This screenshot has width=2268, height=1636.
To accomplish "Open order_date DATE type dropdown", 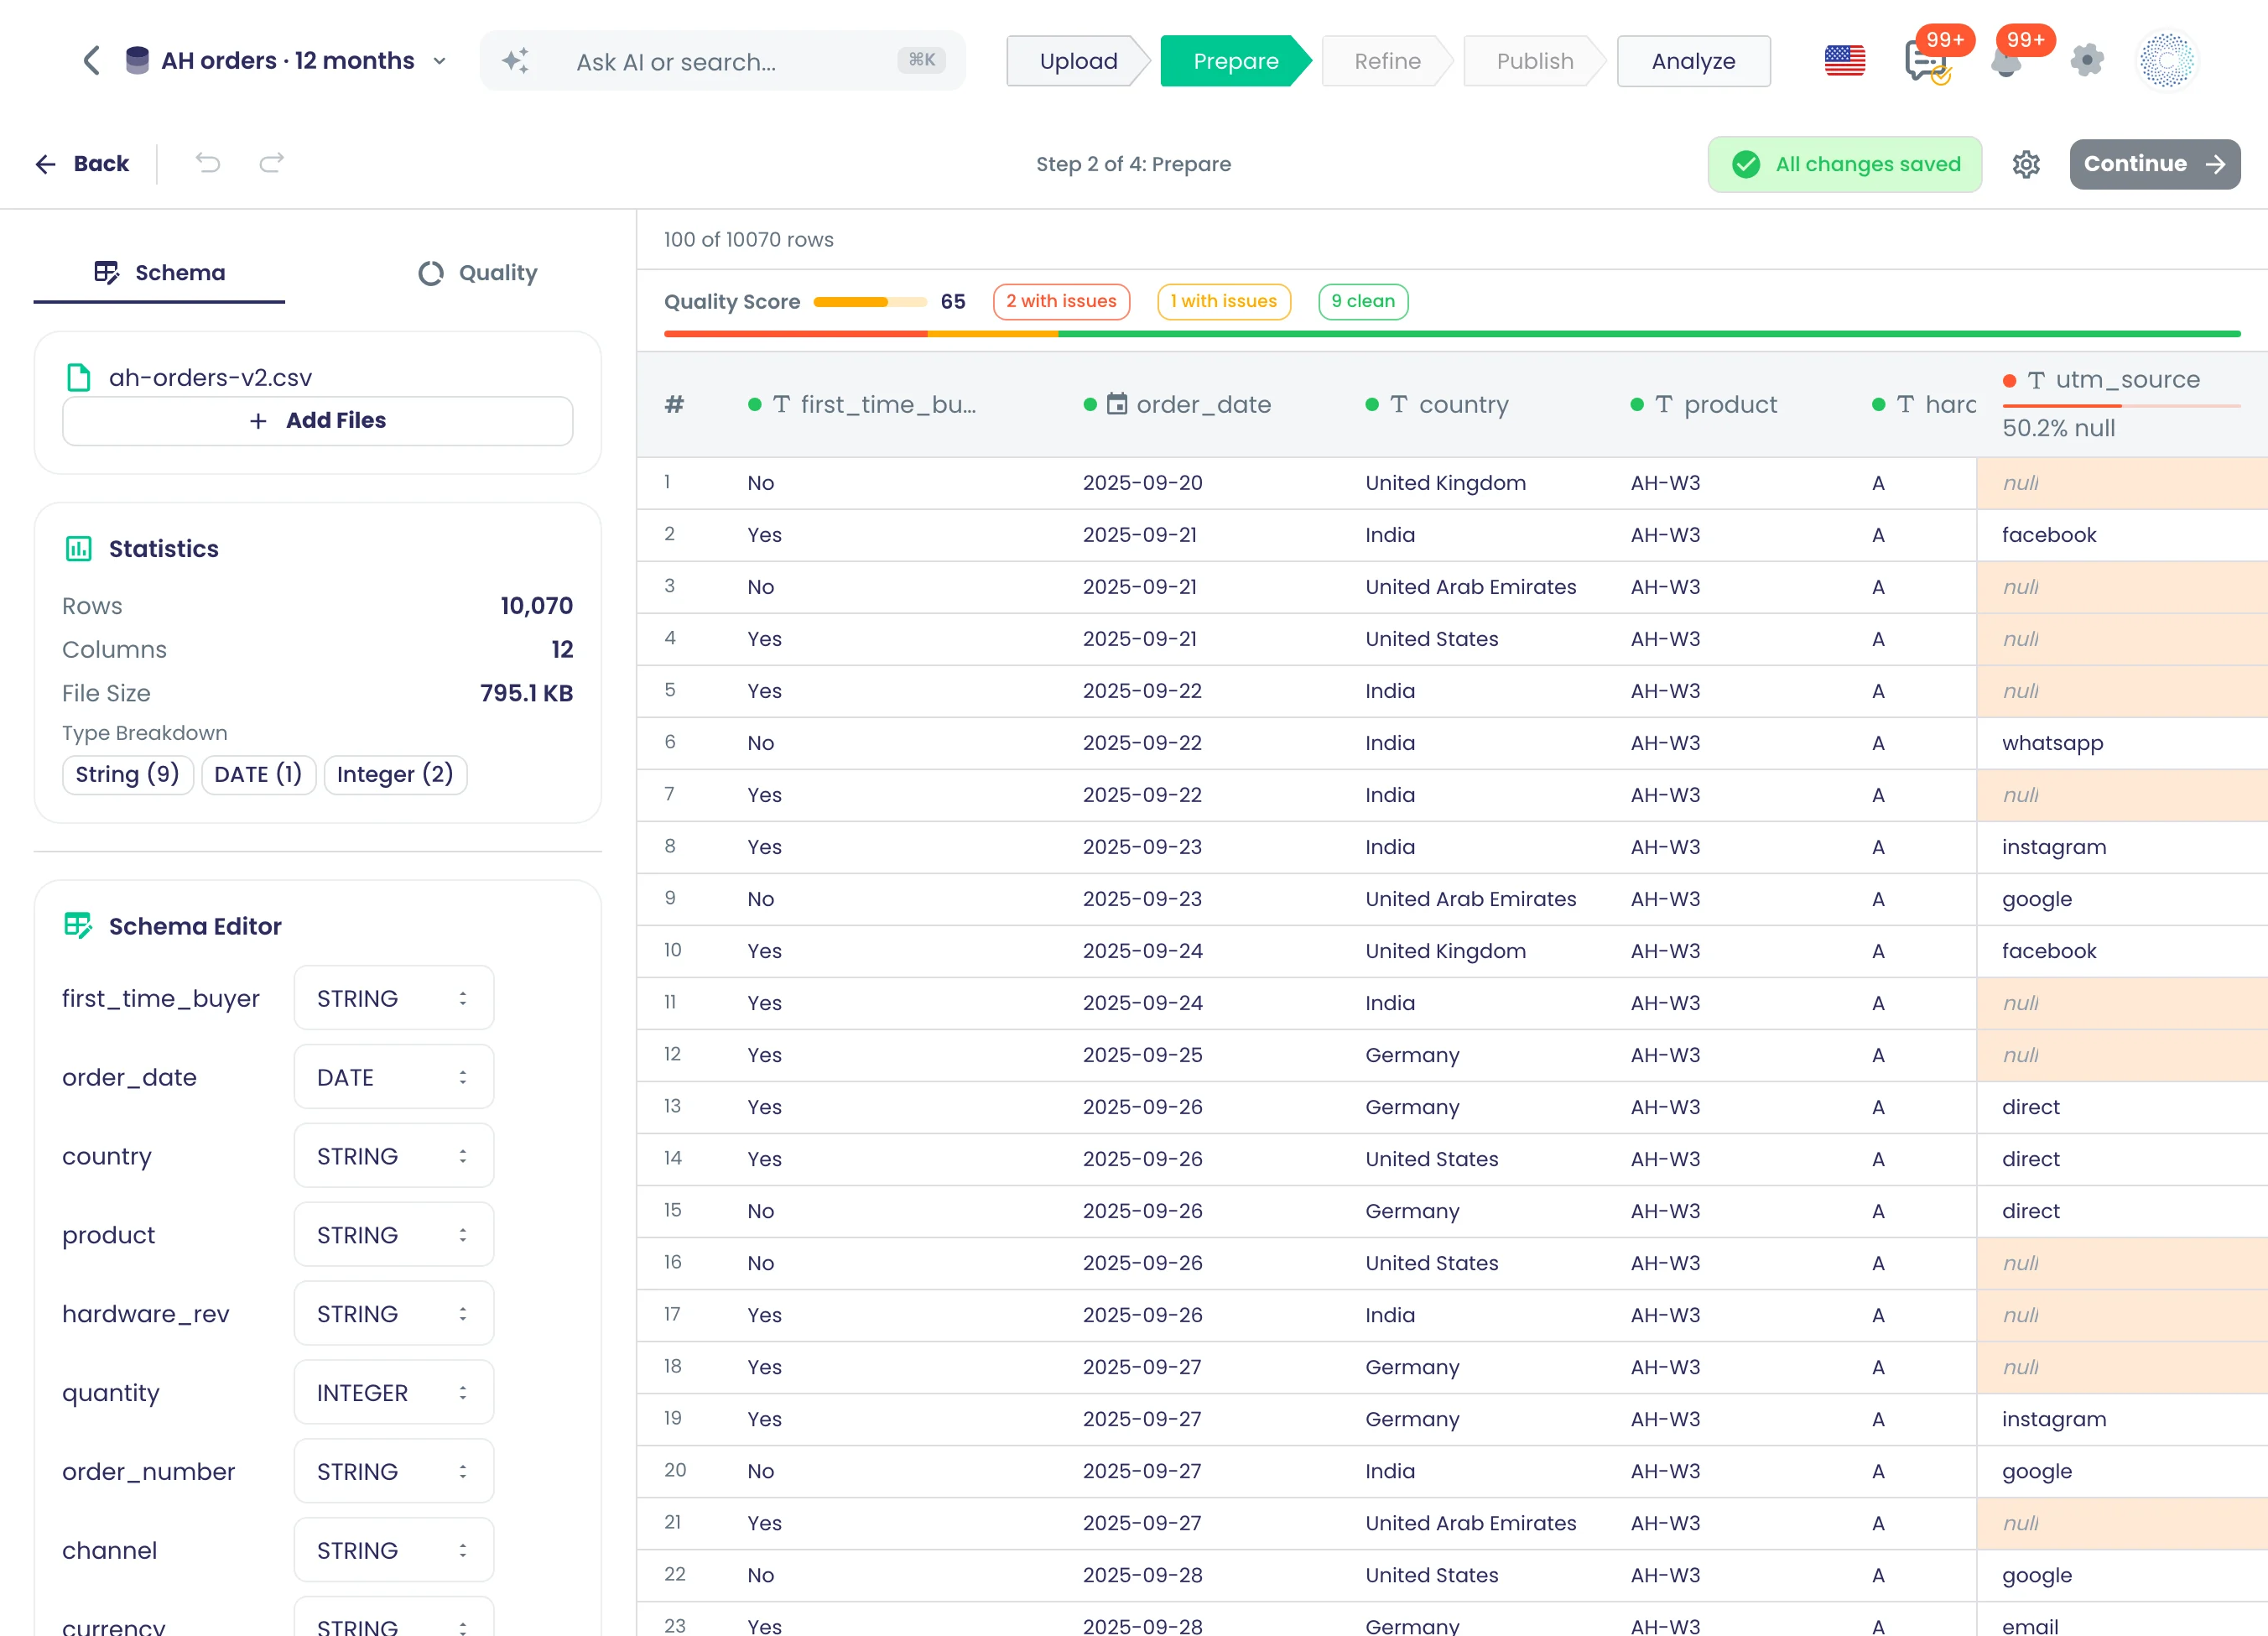I will click(394, 1077).
